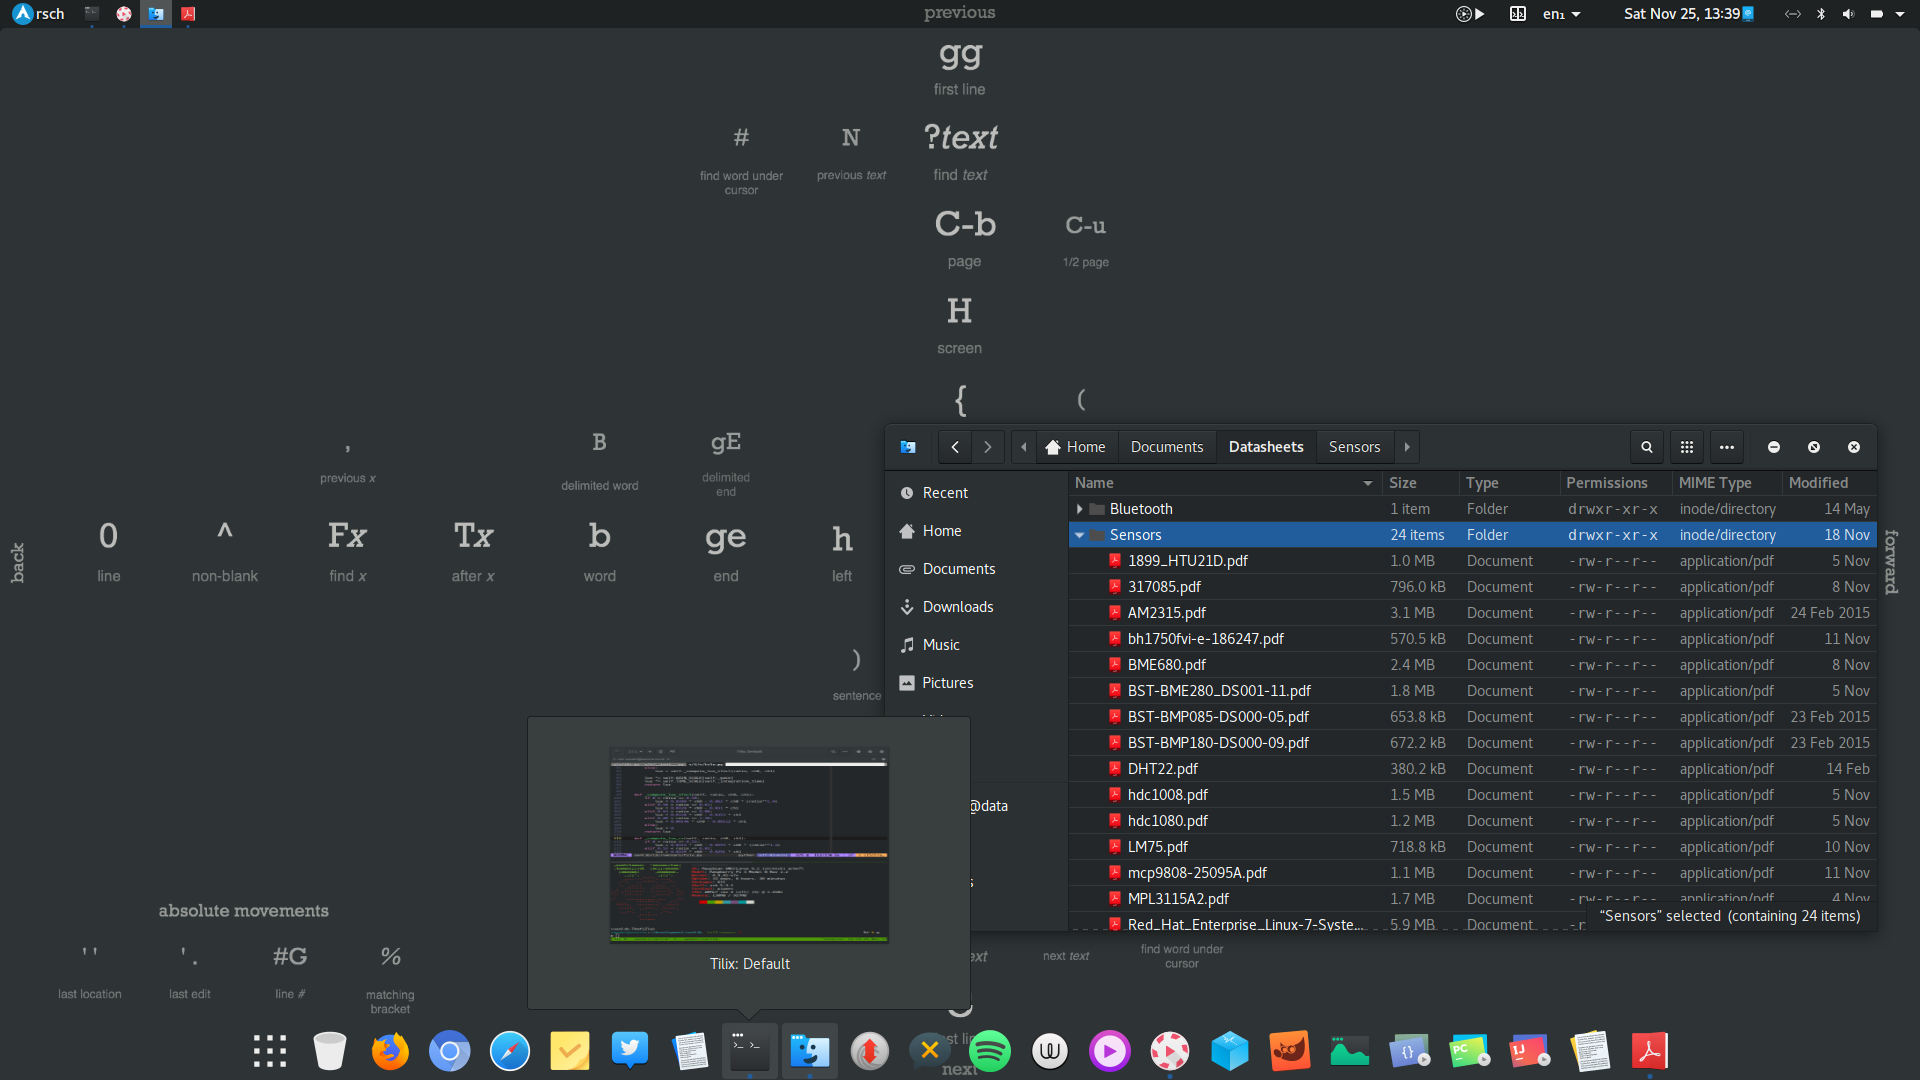Click the Trash icon in dock
The width and height of the screenshot is (1920, 1080).
[x=329, y=1051]
